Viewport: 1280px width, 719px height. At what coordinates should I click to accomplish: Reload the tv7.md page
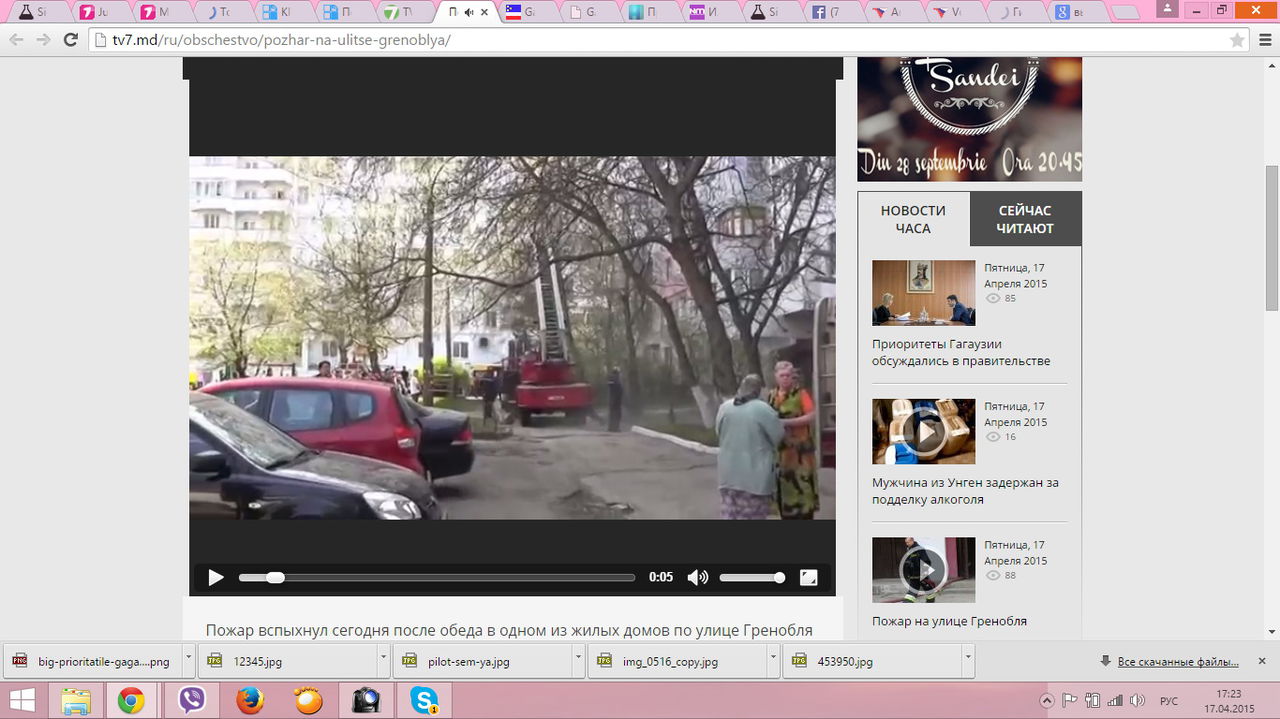pyautogui.click(x=70, y=40)
